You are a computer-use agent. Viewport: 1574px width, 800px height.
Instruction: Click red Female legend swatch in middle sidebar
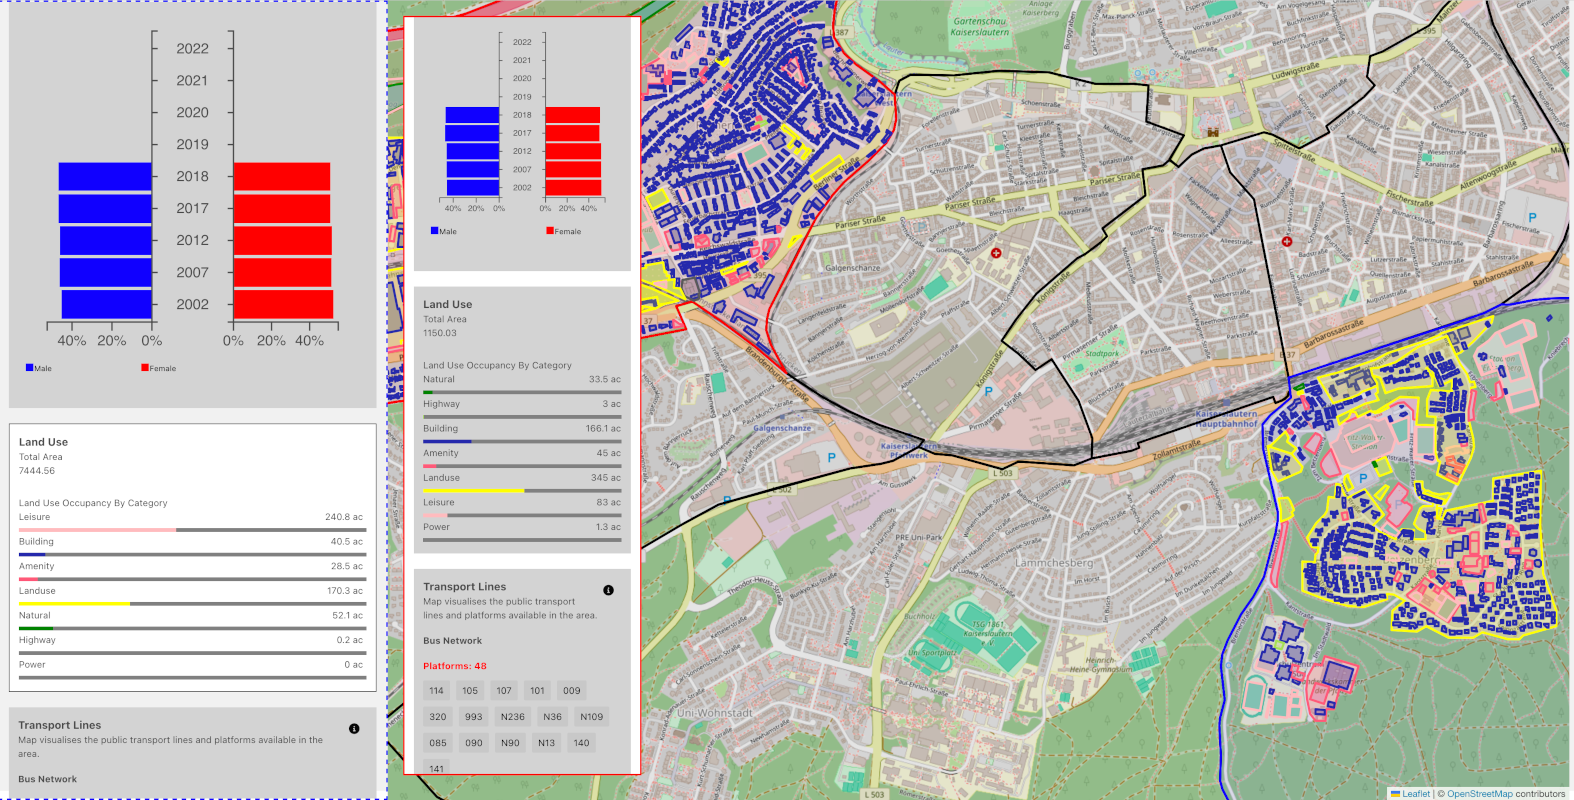550,230
